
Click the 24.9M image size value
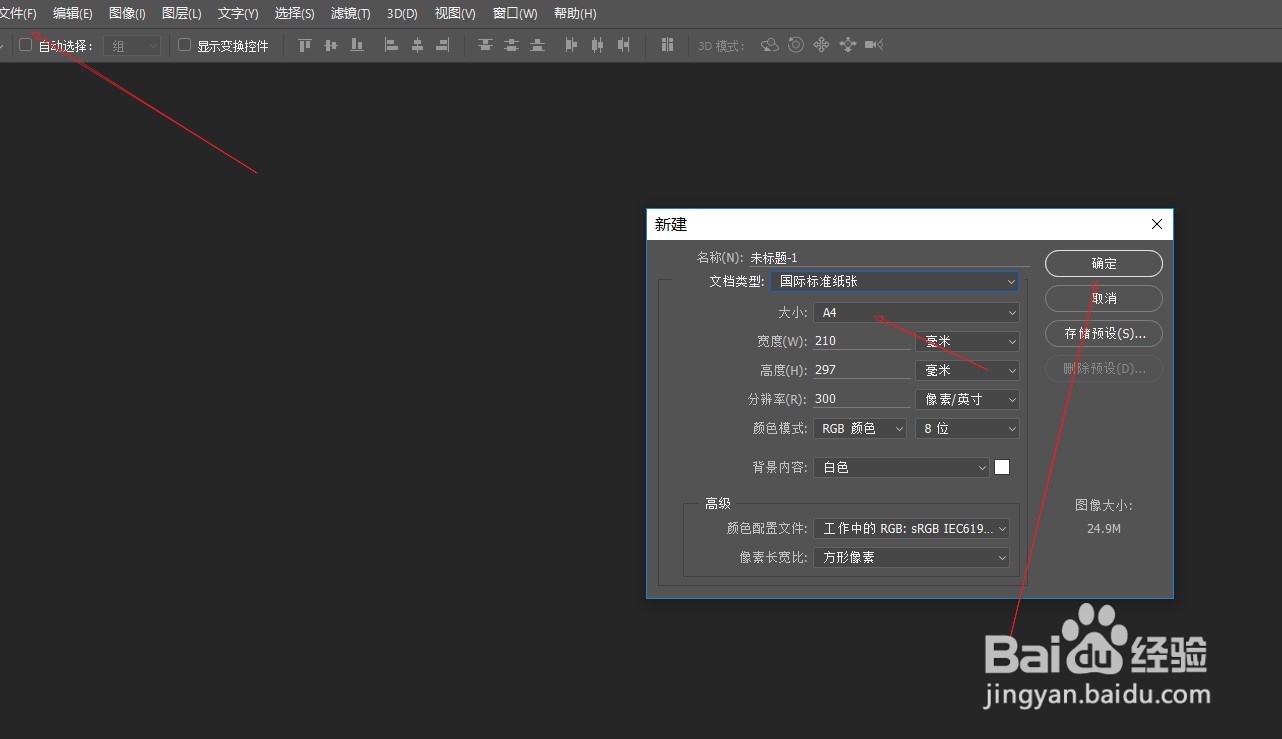(x=1104, y=528)
